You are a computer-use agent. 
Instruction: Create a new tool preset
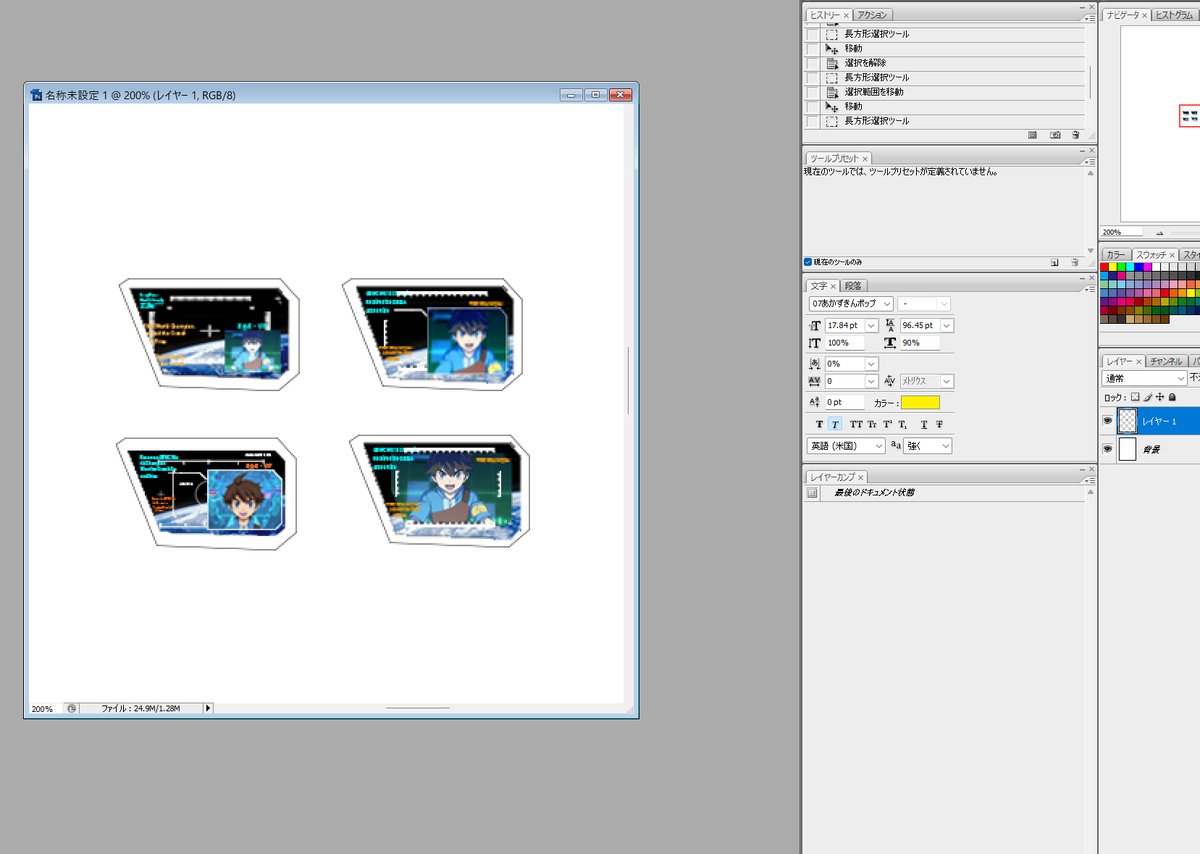coord(1055,262)
